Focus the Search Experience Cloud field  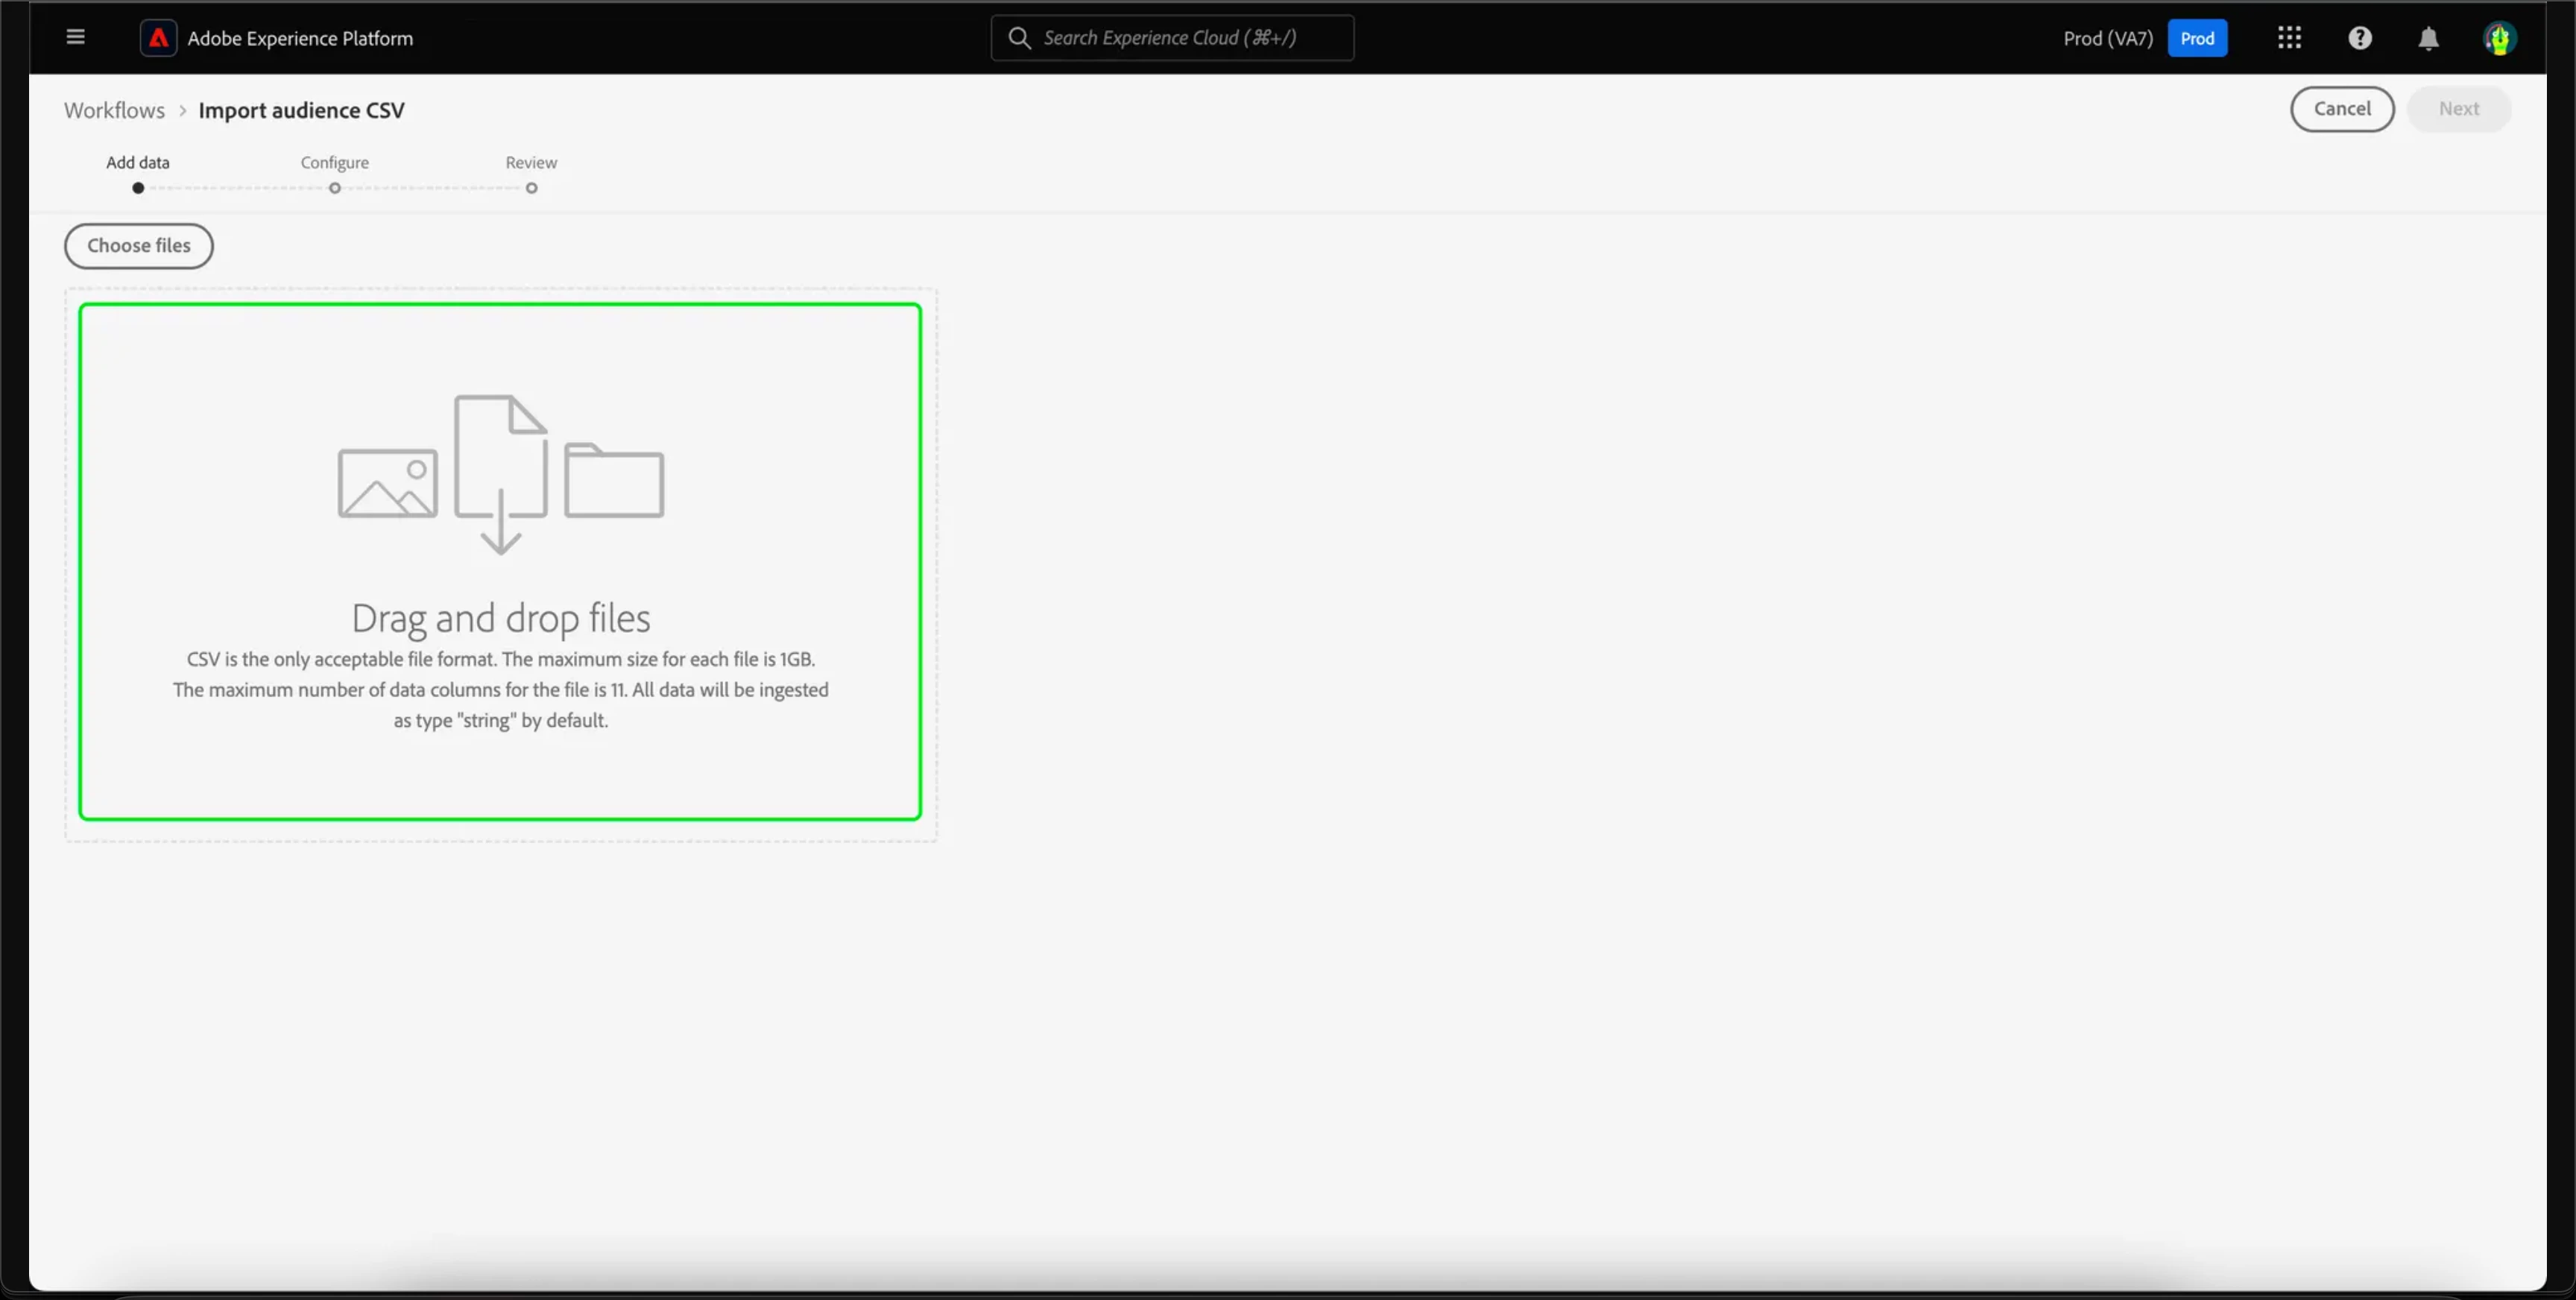tap(1190, 38)
